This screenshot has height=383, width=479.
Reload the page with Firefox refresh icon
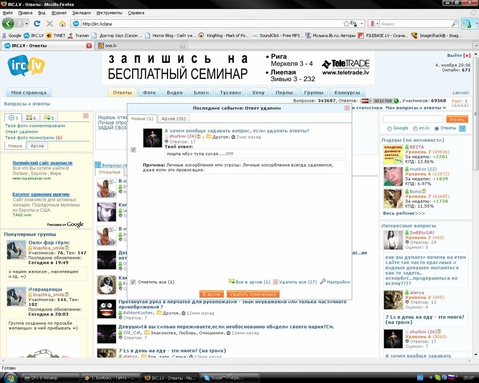(37, 24)
